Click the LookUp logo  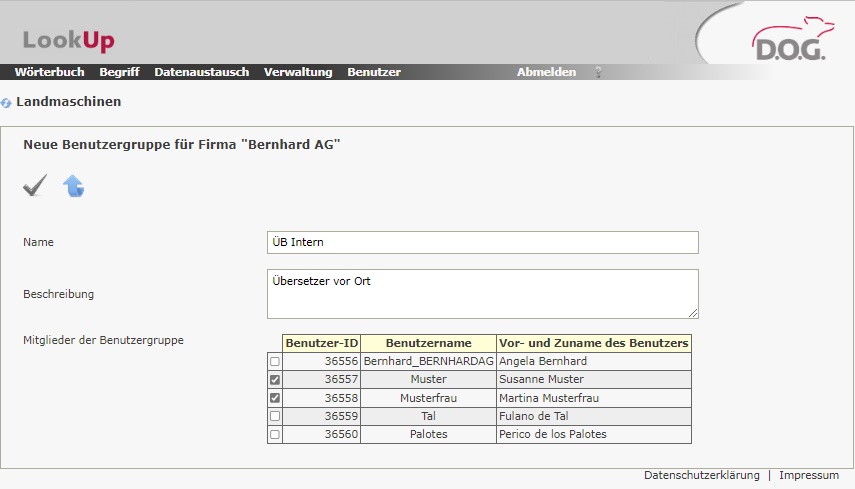click(69, 40)
